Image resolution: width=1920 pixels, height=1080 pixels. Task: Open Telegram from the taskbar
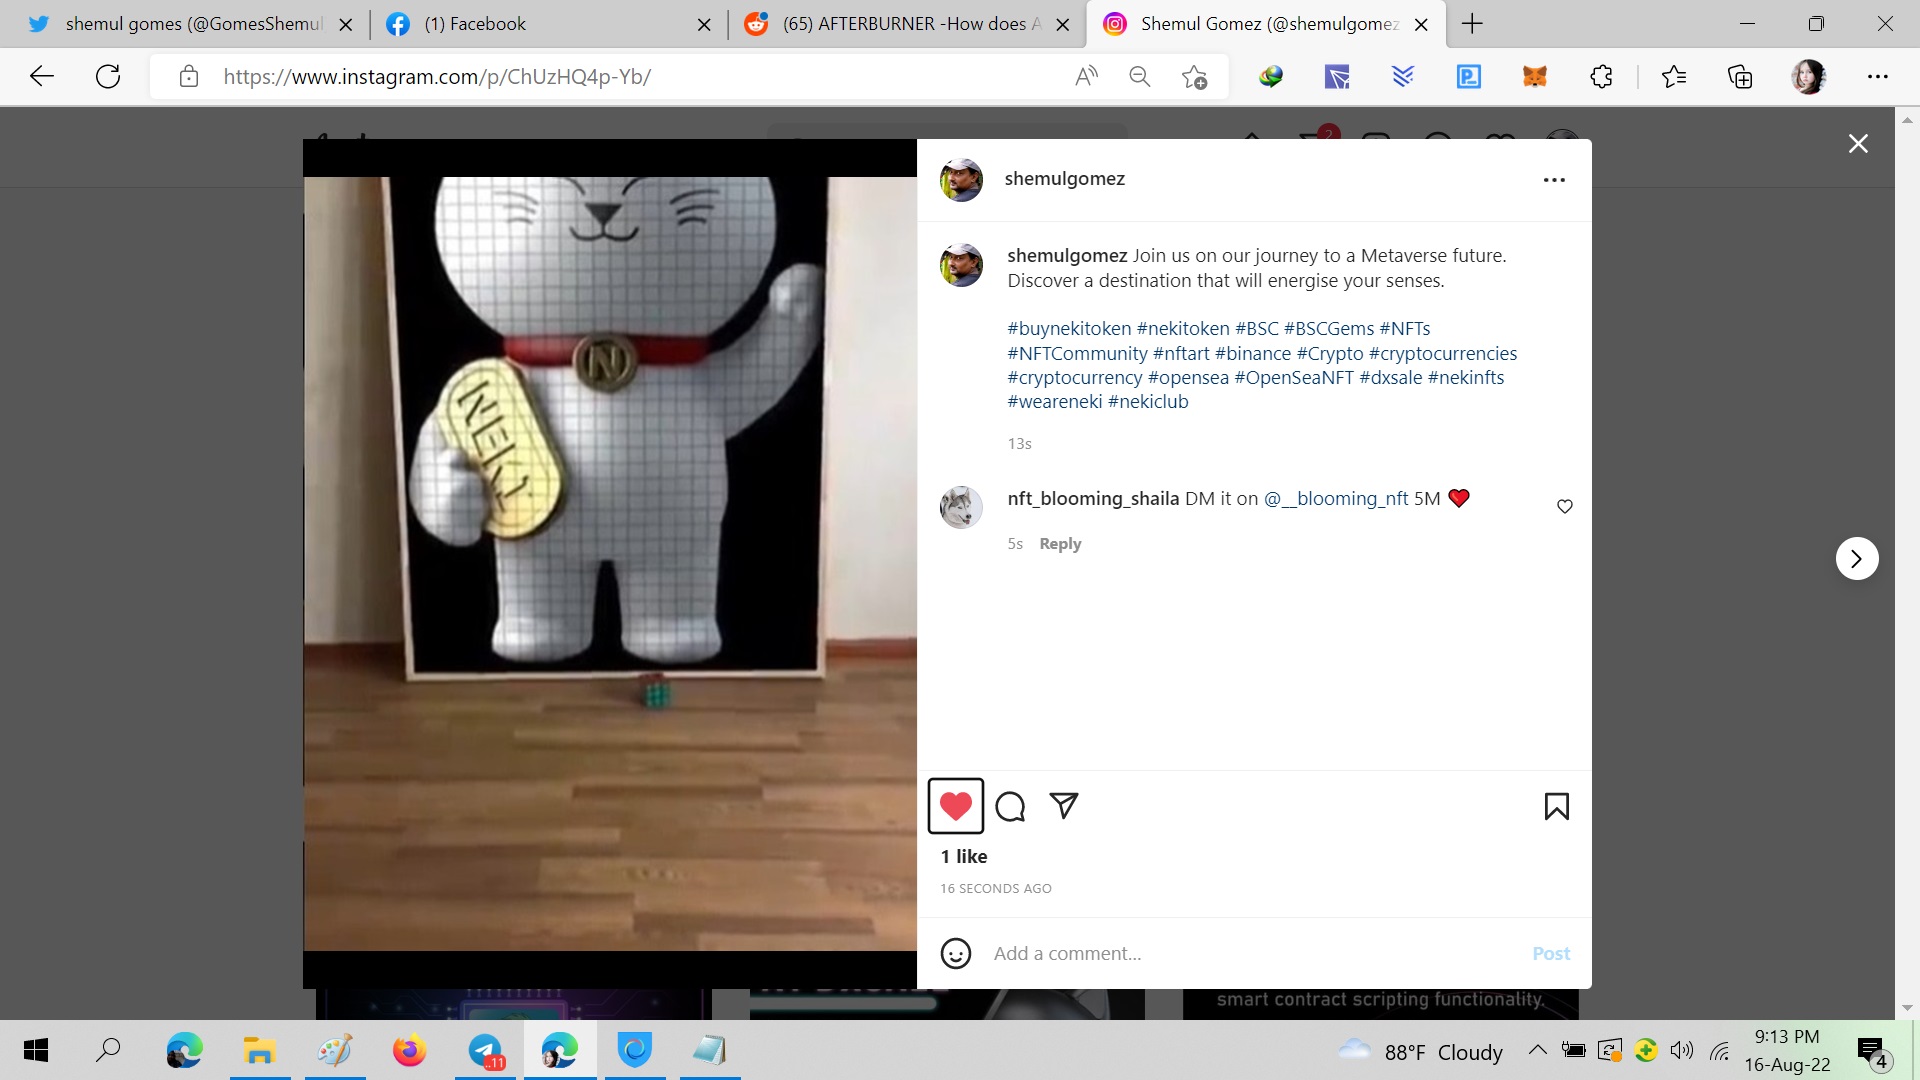pyautogui.click(x=486, y=1050)
